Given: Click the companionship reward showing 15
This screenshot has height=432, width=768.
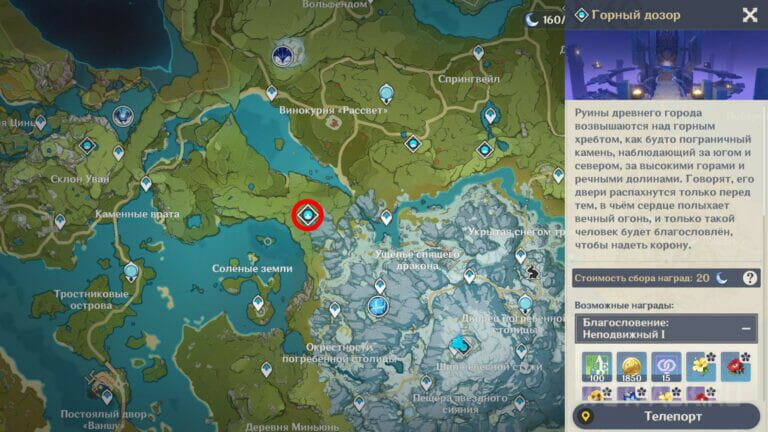Looking at the screenshot, I should [x=666, y=366].
